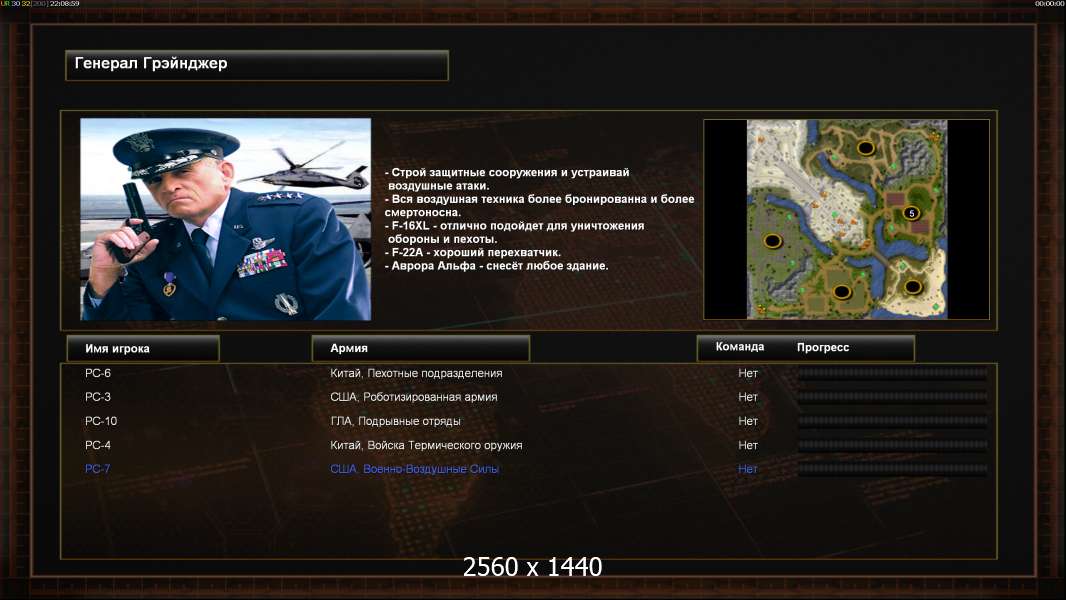Click army 'США, Роботизированная армия'

(413, 397)
